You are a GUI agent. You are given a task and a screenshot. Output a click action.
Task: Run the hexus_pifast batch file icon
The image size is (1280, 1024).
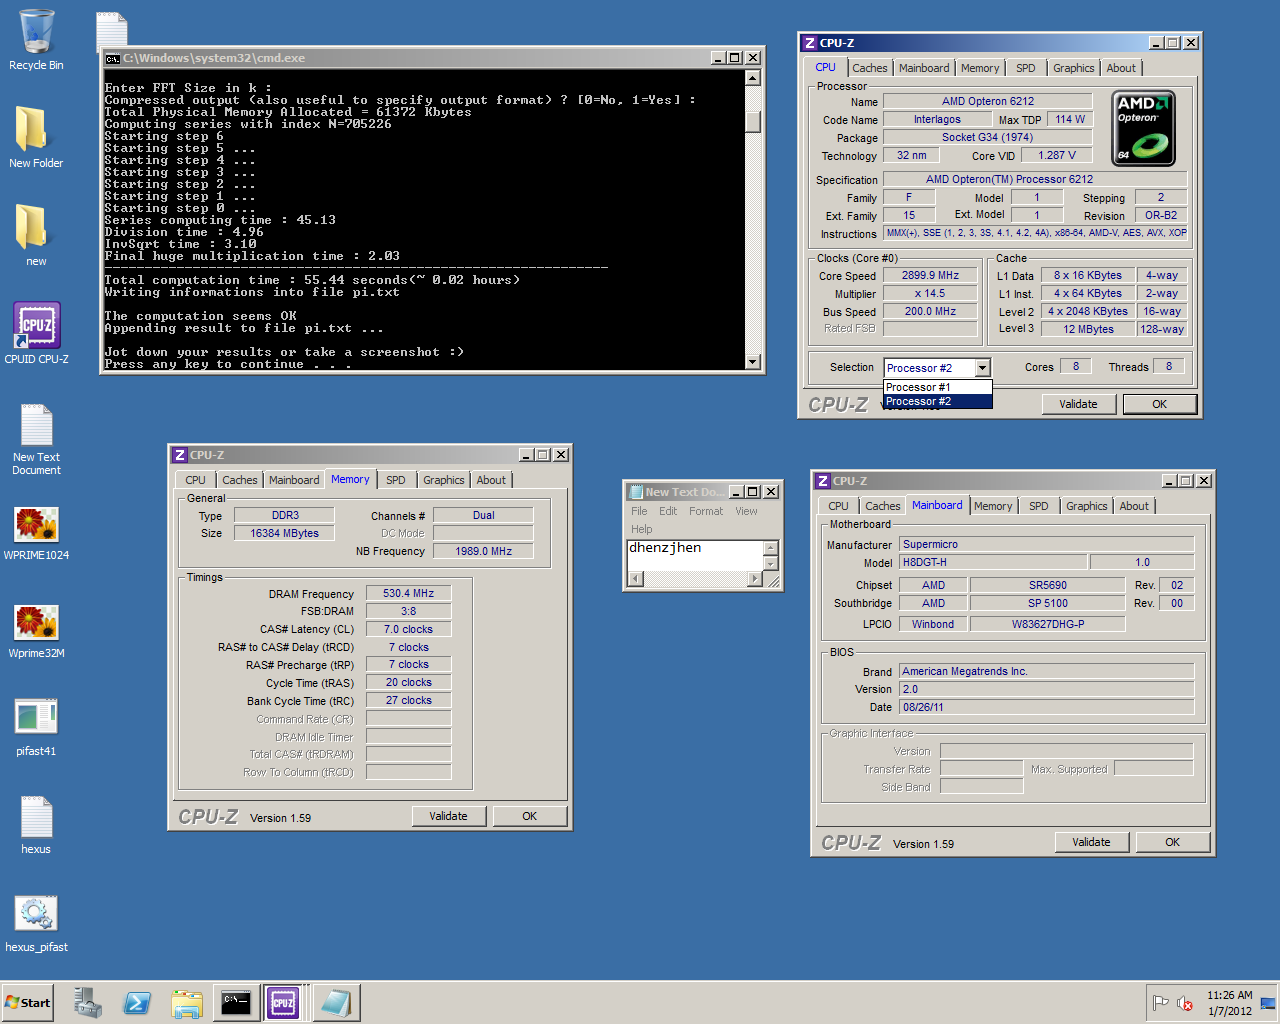[36, 923]
